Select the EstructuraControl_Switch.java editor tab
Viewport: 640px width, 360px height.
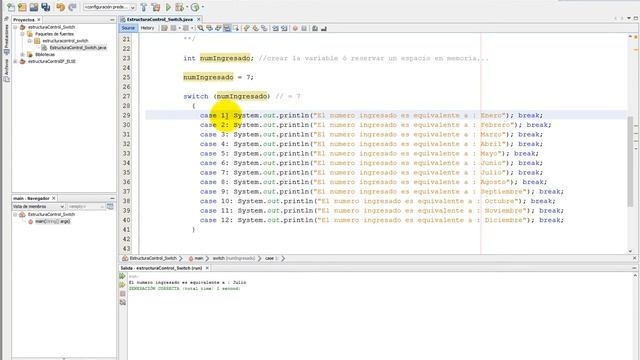click(x=159, y=19)
